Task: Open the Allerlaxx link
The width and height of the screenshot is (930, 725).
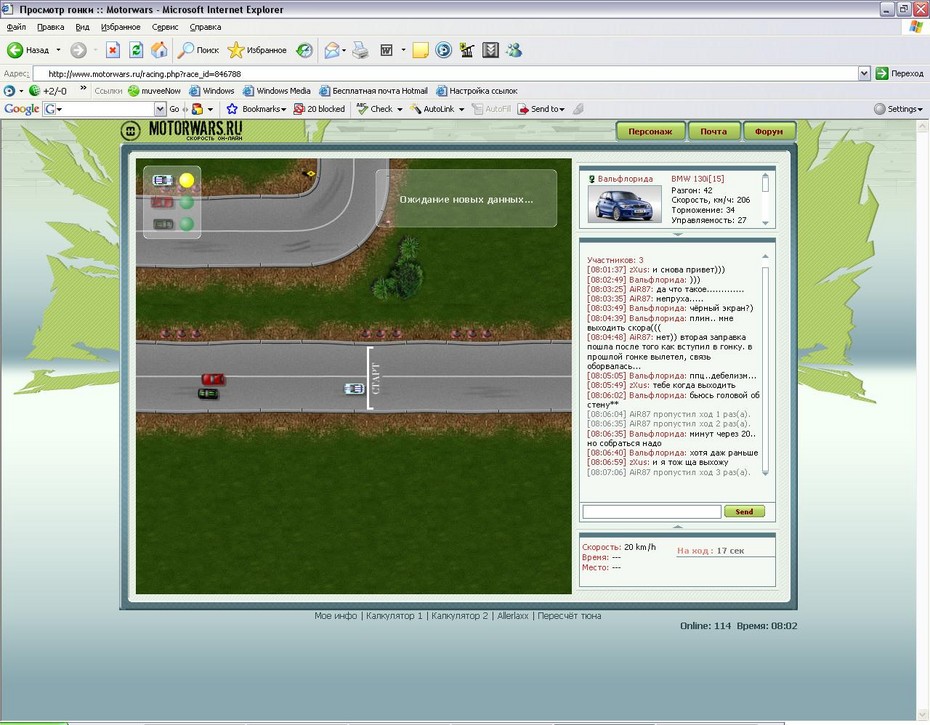Action: coord(512,616)
